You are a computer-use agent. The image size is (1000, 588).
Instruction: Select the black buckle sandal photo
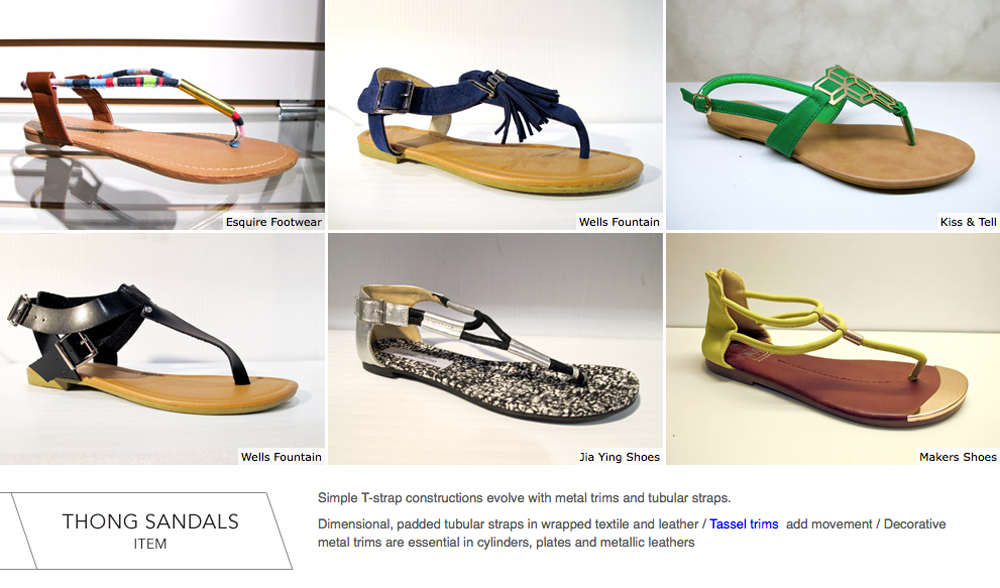click(x=162, y=349)
